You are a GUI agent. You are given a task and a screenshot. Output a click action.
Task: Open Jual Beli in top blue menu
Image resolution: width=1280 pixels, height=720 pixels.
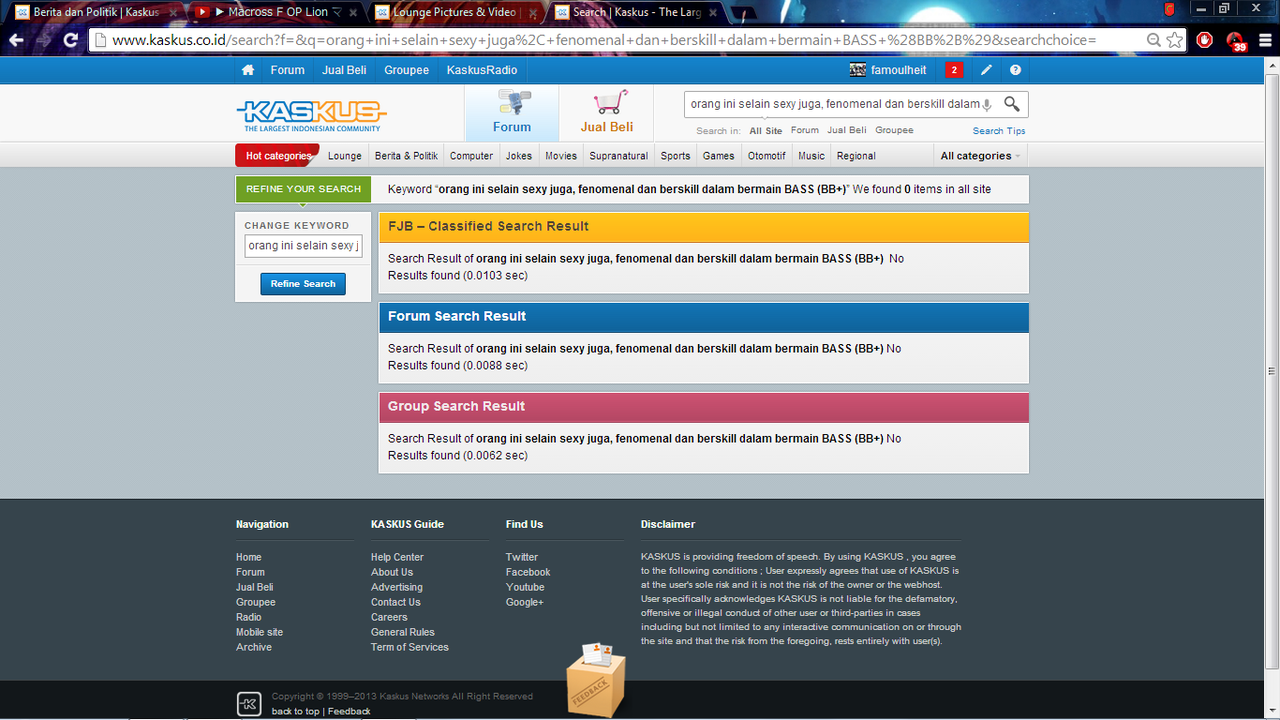344,70
